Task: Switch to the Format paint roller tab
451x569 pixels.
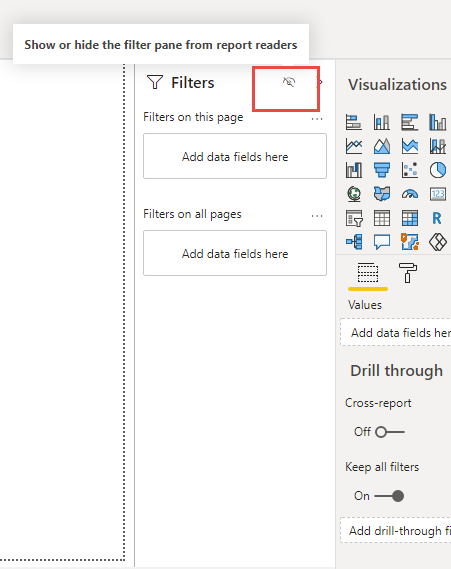Action: tap(407, 273)
